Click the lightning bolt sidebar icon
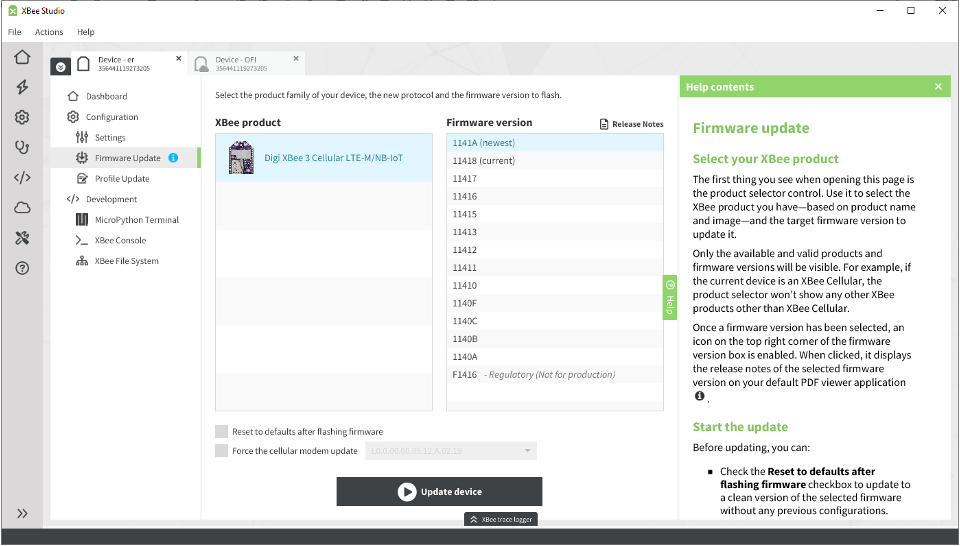Viewport: 960px width, 546px height. click(22, 87)
